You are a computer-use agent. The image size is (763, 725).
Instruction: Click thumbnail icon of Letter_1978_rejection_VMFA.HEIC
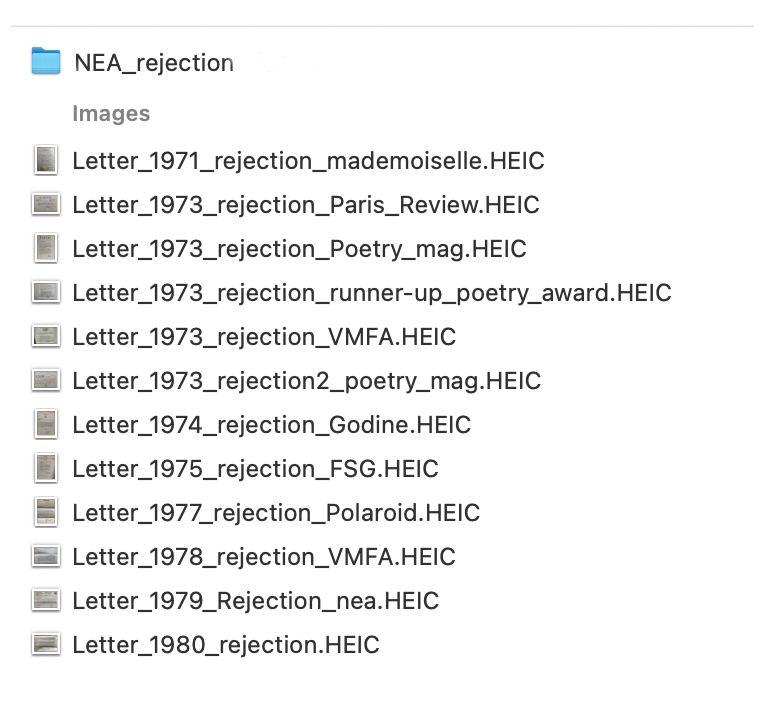[x=46, y=556]
